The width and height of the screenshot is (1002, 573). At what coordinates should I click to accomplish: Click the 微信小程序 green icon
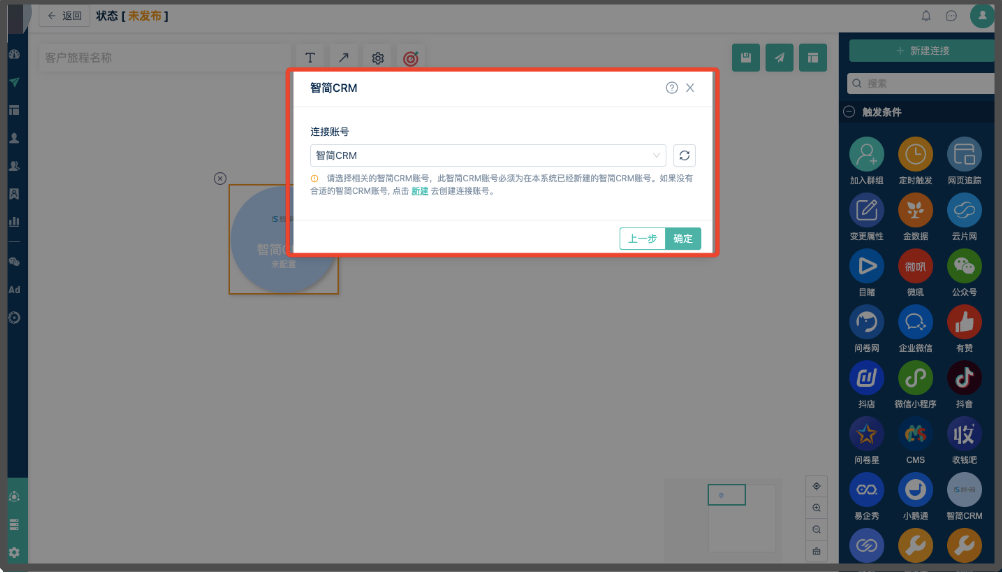[915, 378]
